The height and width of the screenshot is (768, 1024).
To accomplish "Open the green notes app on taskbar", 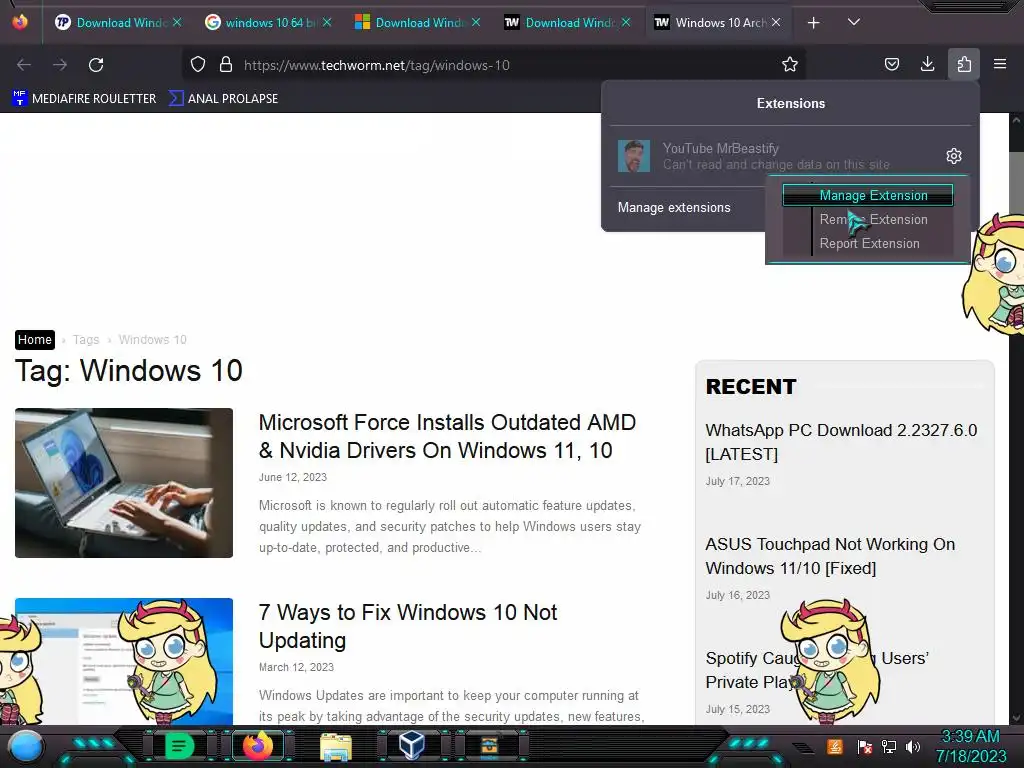I will (x=179, y=745).
